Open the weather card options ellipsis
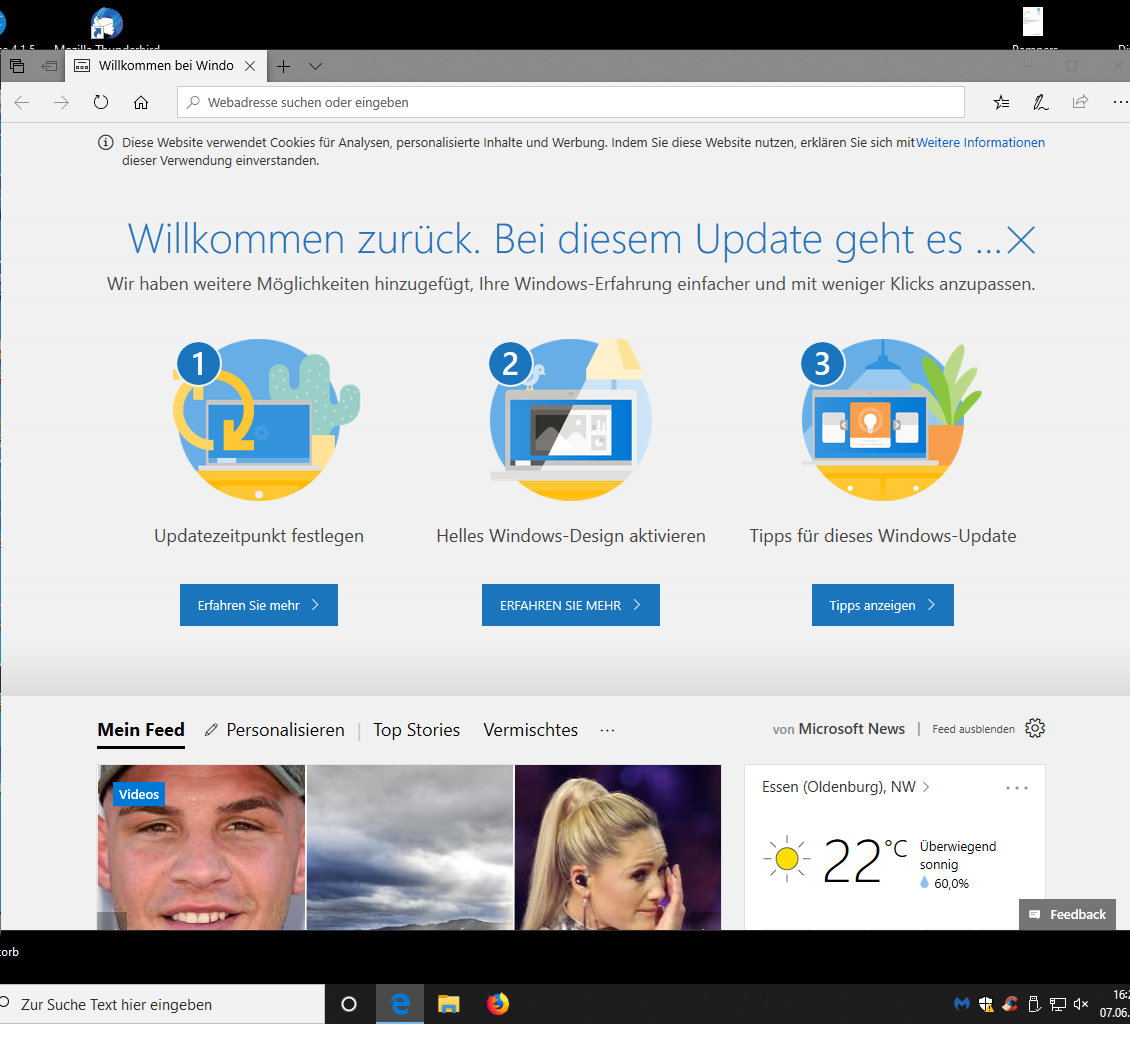The width and height of the screenshot is (1130, 1043). [1017, 788]
